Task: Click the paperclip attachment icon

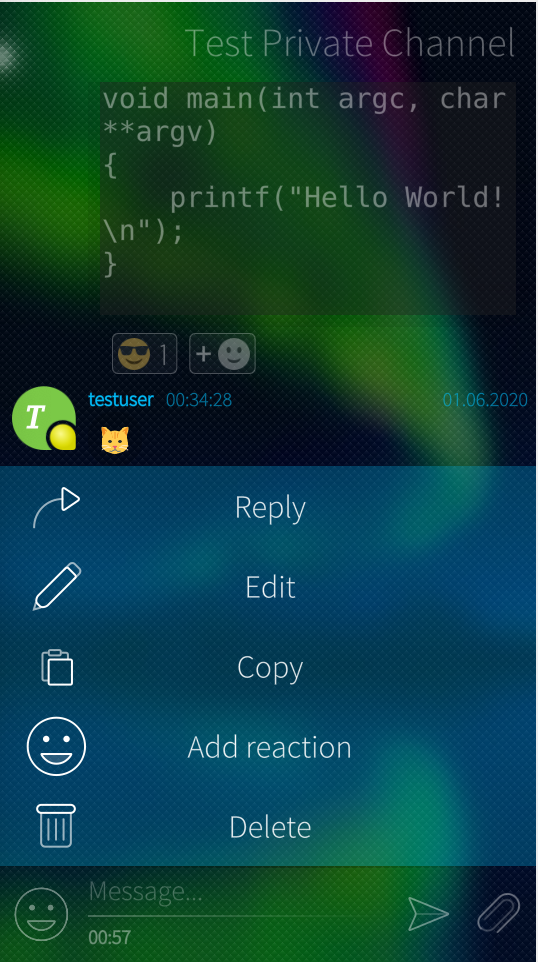Action: coord(499,914)
